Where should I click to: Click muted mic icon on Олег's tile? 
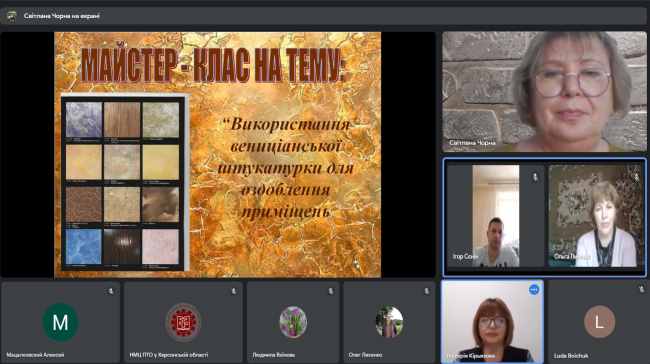(427, 291)
